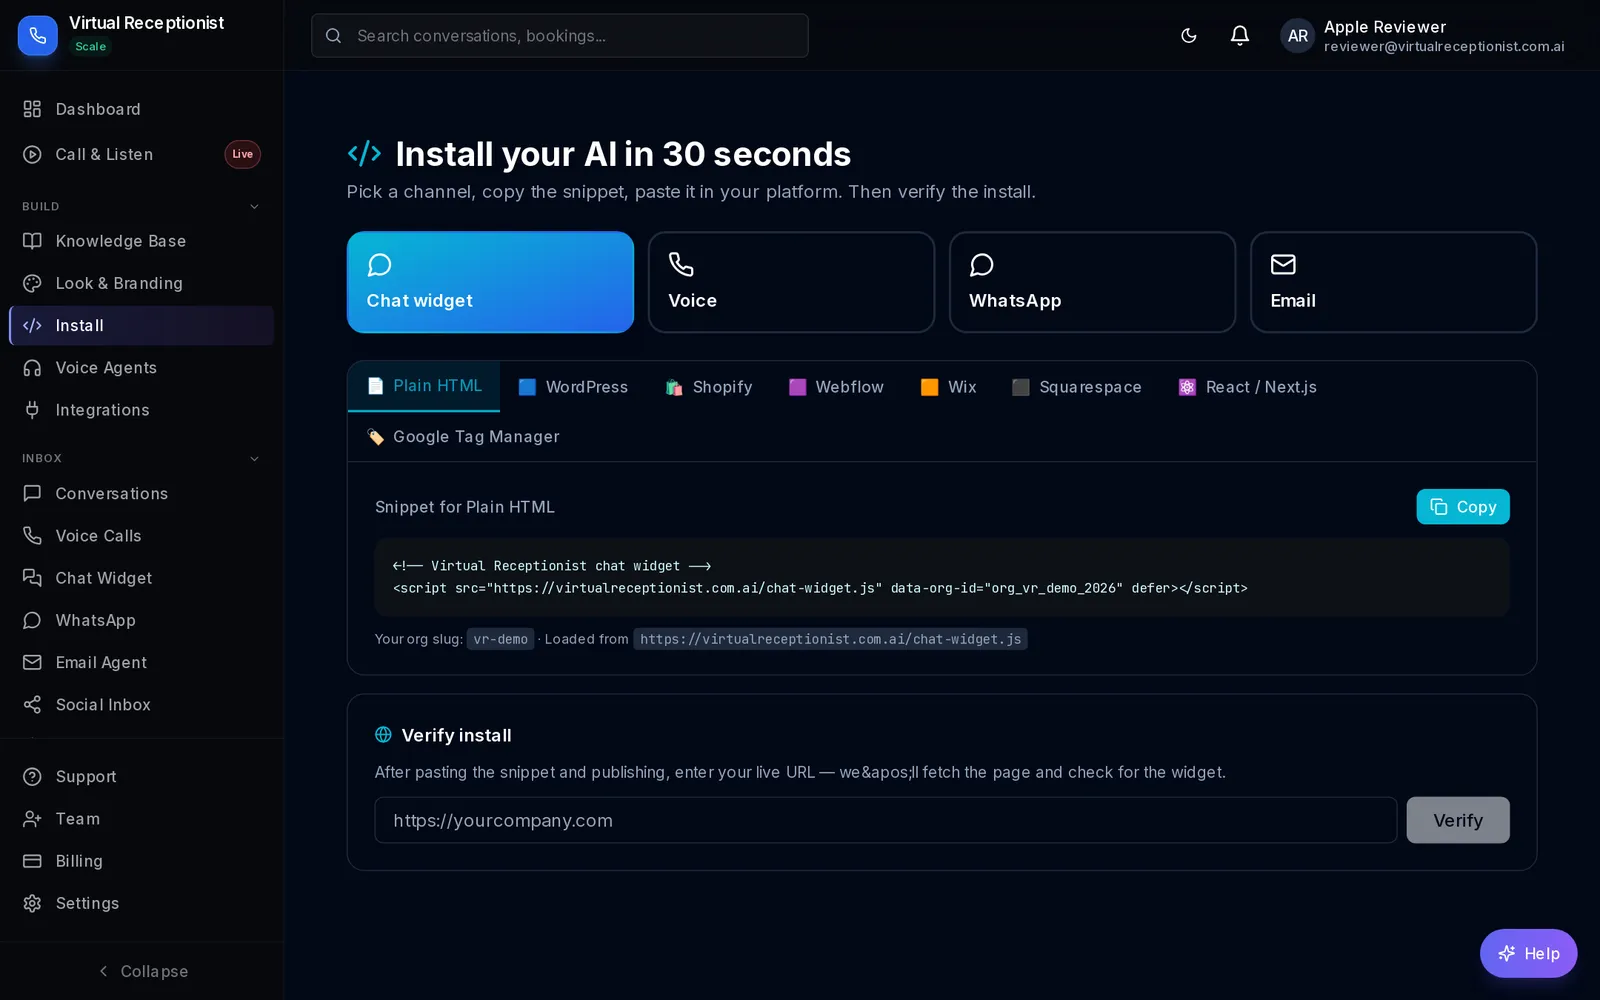Switch to Wix tab
Screen dimensions: 1600x1000
pyautogui.click(x=949, y=387)
